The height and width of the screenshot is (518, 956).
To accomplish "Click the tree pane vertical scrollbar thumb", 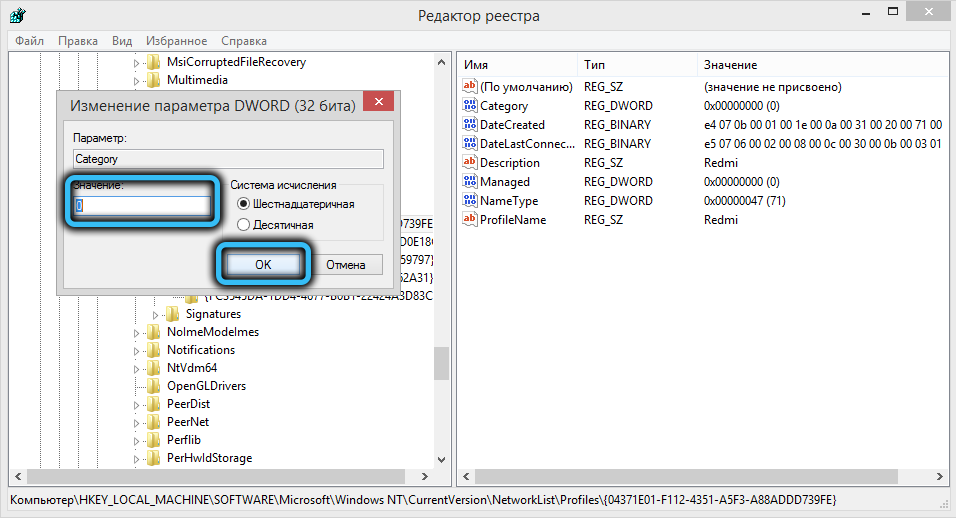I will point(441,363).
